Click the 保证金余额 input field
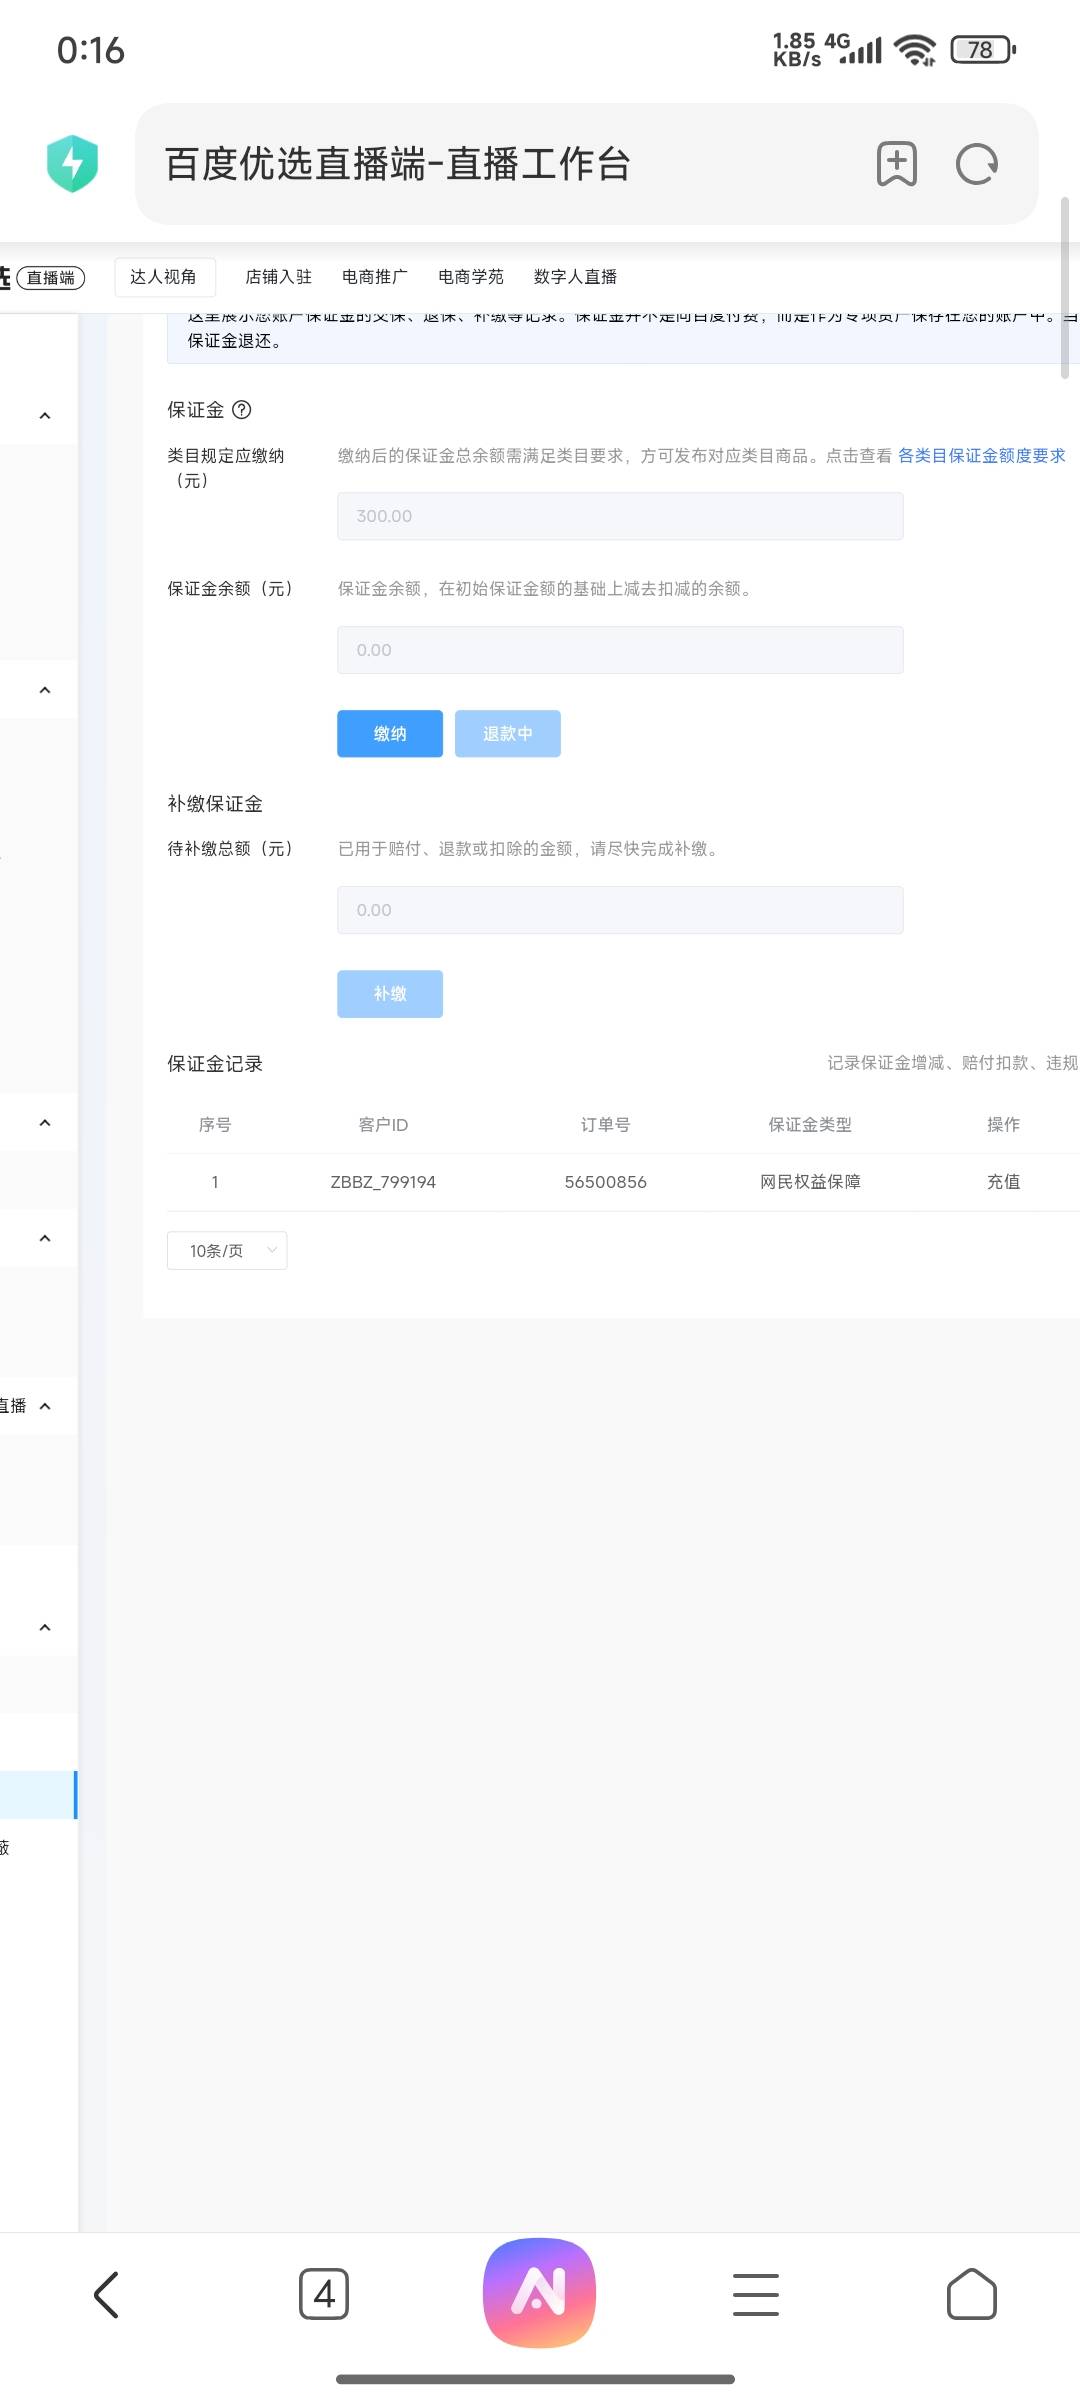This screenshot has width=1080, height=2400. click(x=620, y=650)
